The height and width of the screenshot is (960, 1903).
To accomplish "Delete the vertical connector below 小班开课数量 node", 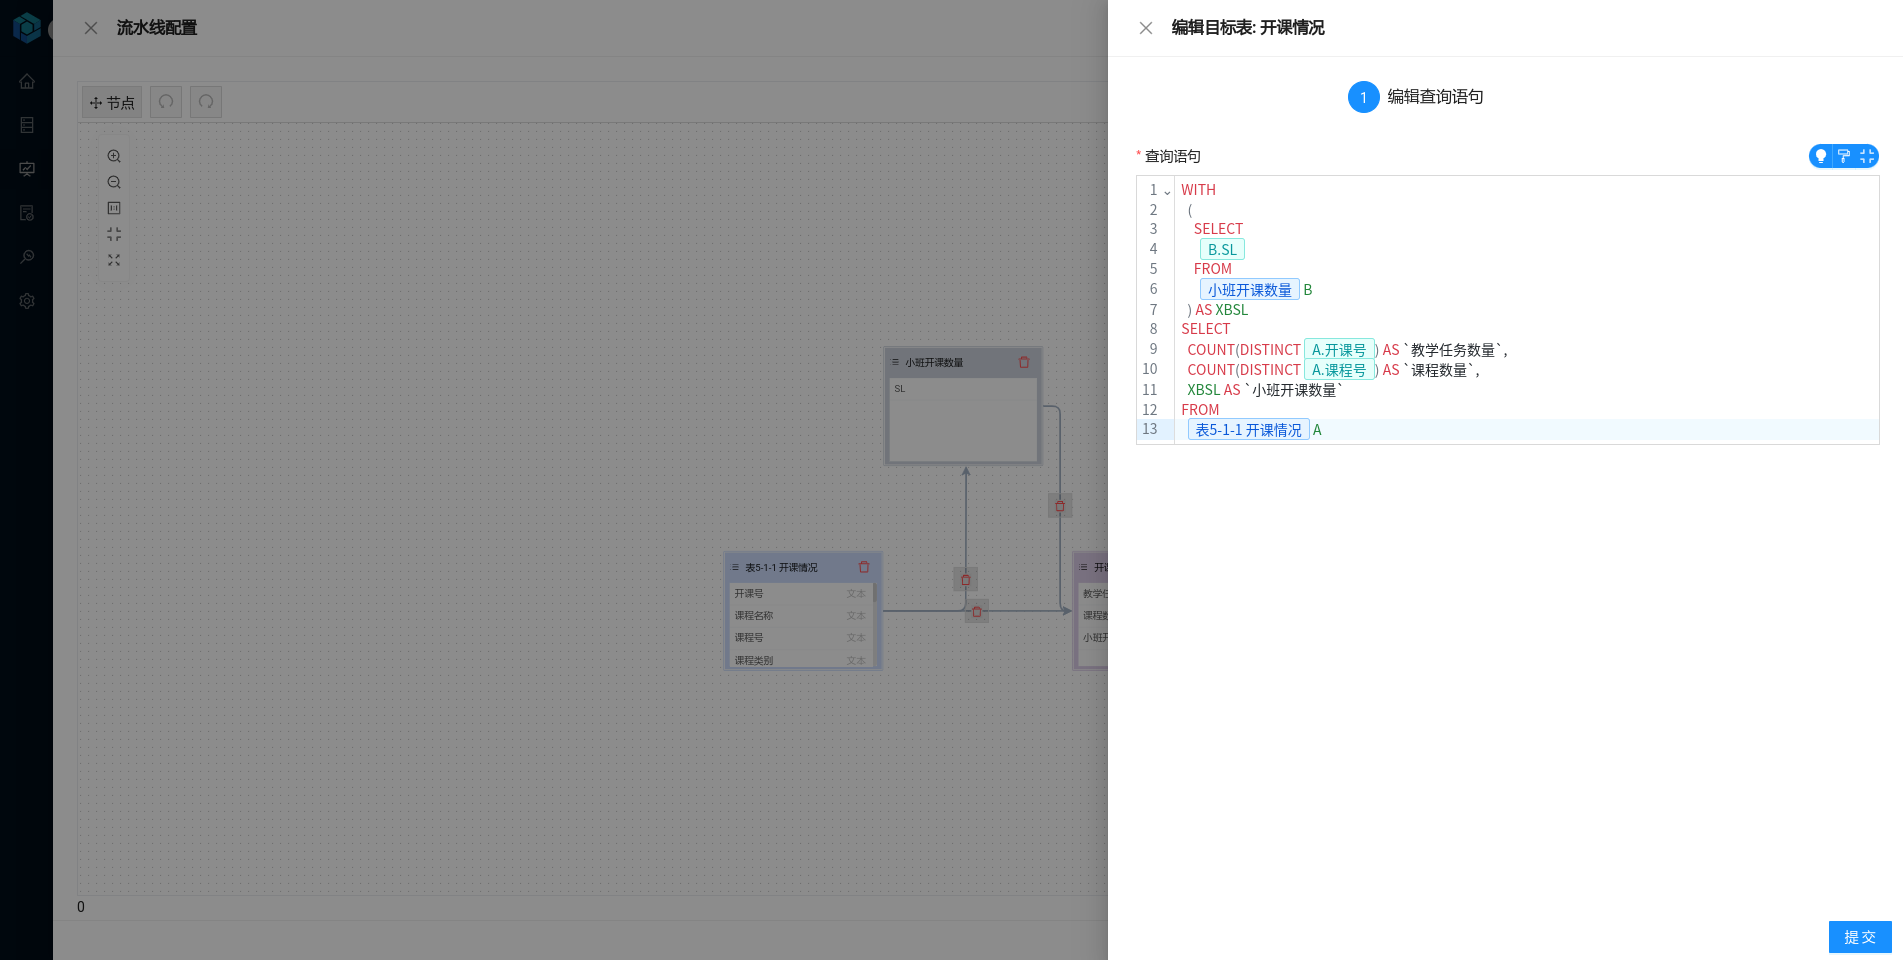I will (x=966, y=579).
